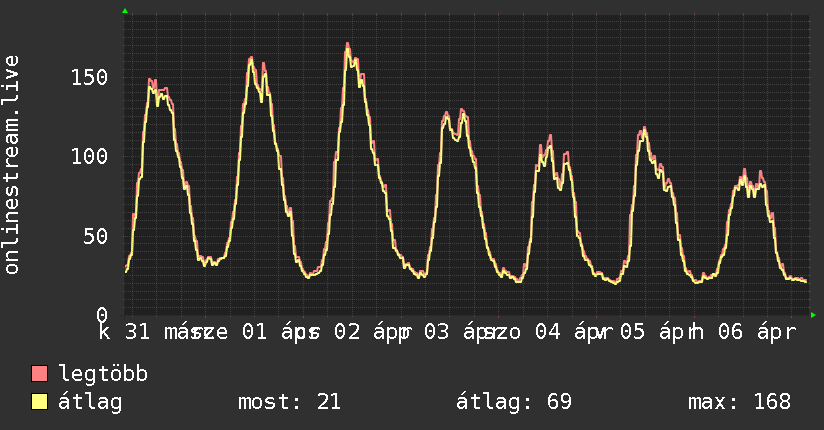Click the green arrow ending the x-axis
The height and width of the screenshot is (430, 824).
click(x=813, y=315)
